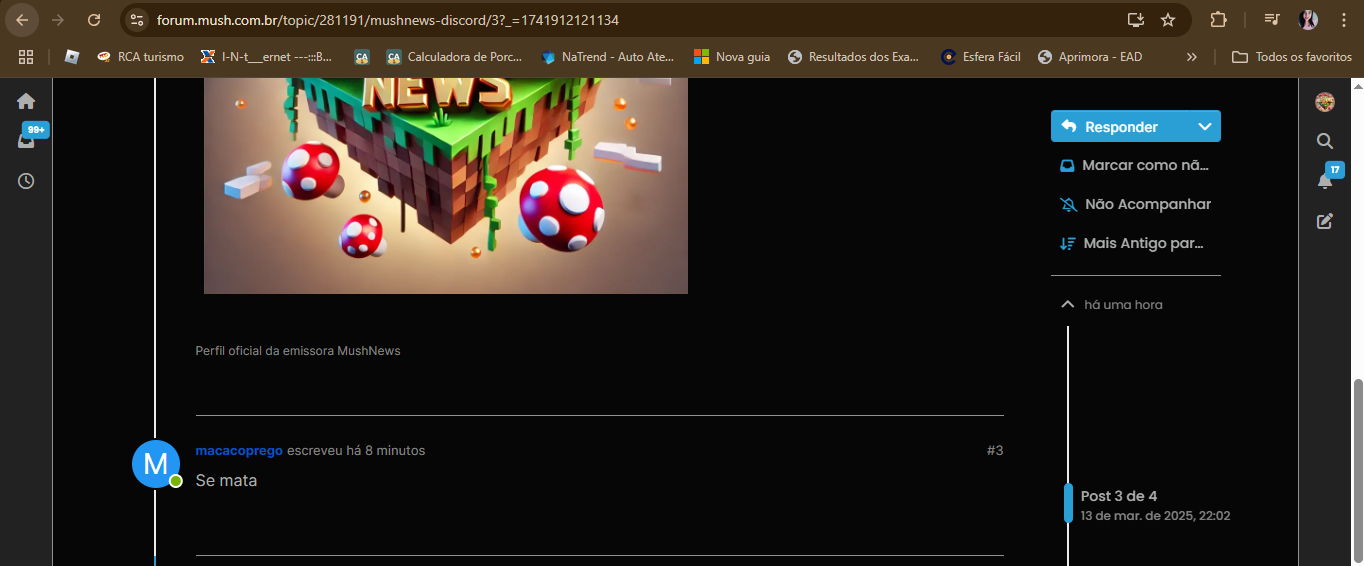Viewport: 1364px width, 566px height.
Task: Click the page vertical scrollbar thumb
Action: click(x=1357, y=472)
